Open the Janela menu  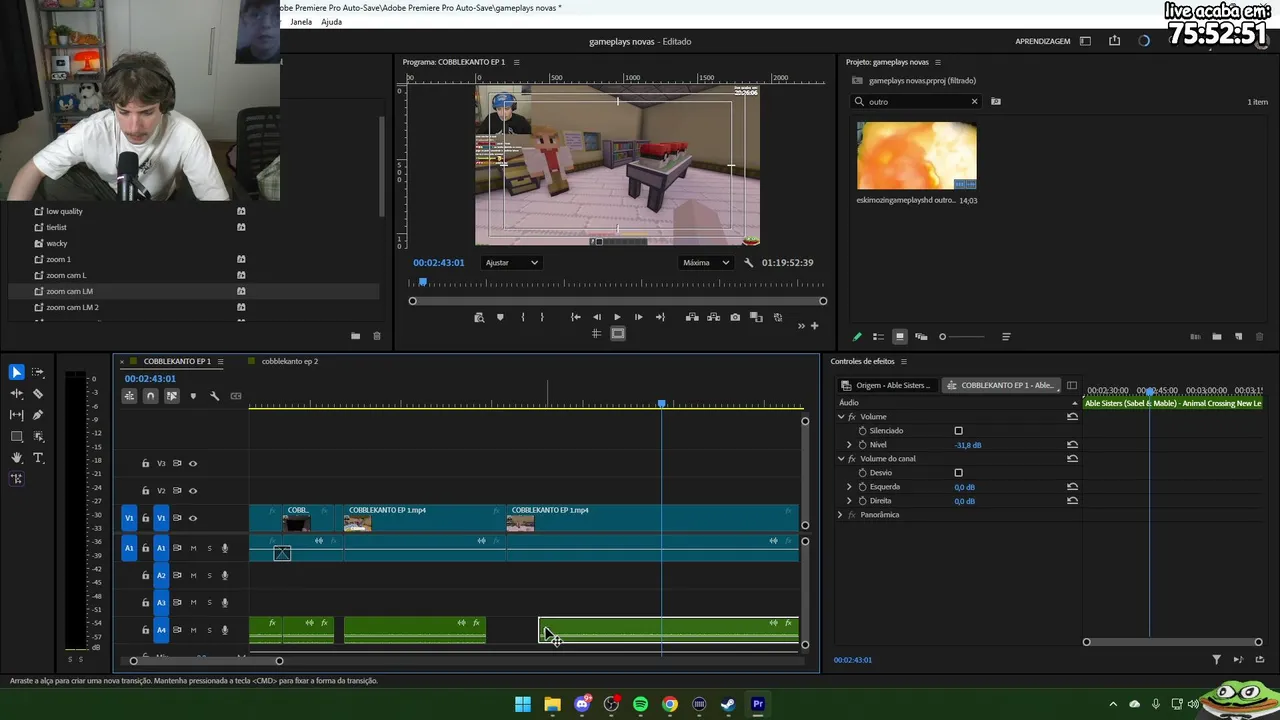(x=301, y=22)
